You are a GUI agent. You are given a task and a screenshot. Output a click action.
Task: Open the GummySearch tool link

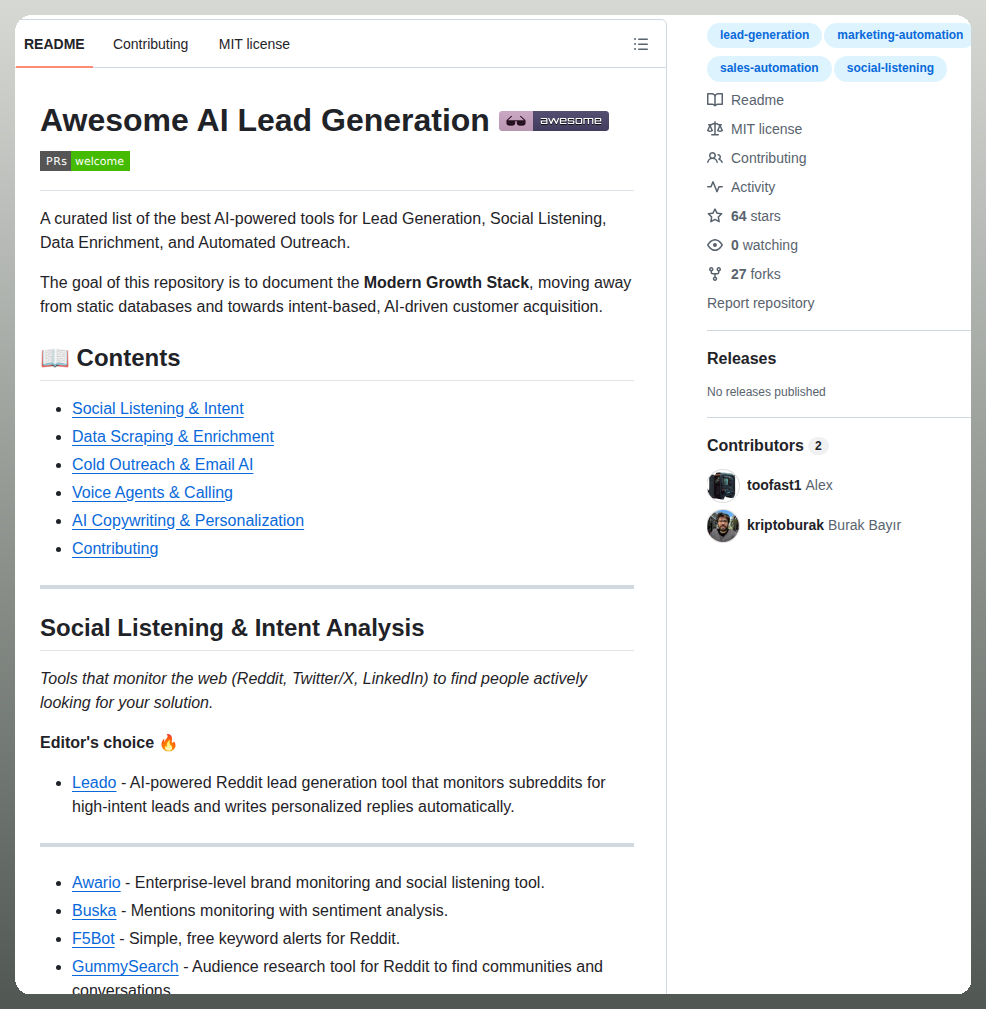[x=125, y=967]
